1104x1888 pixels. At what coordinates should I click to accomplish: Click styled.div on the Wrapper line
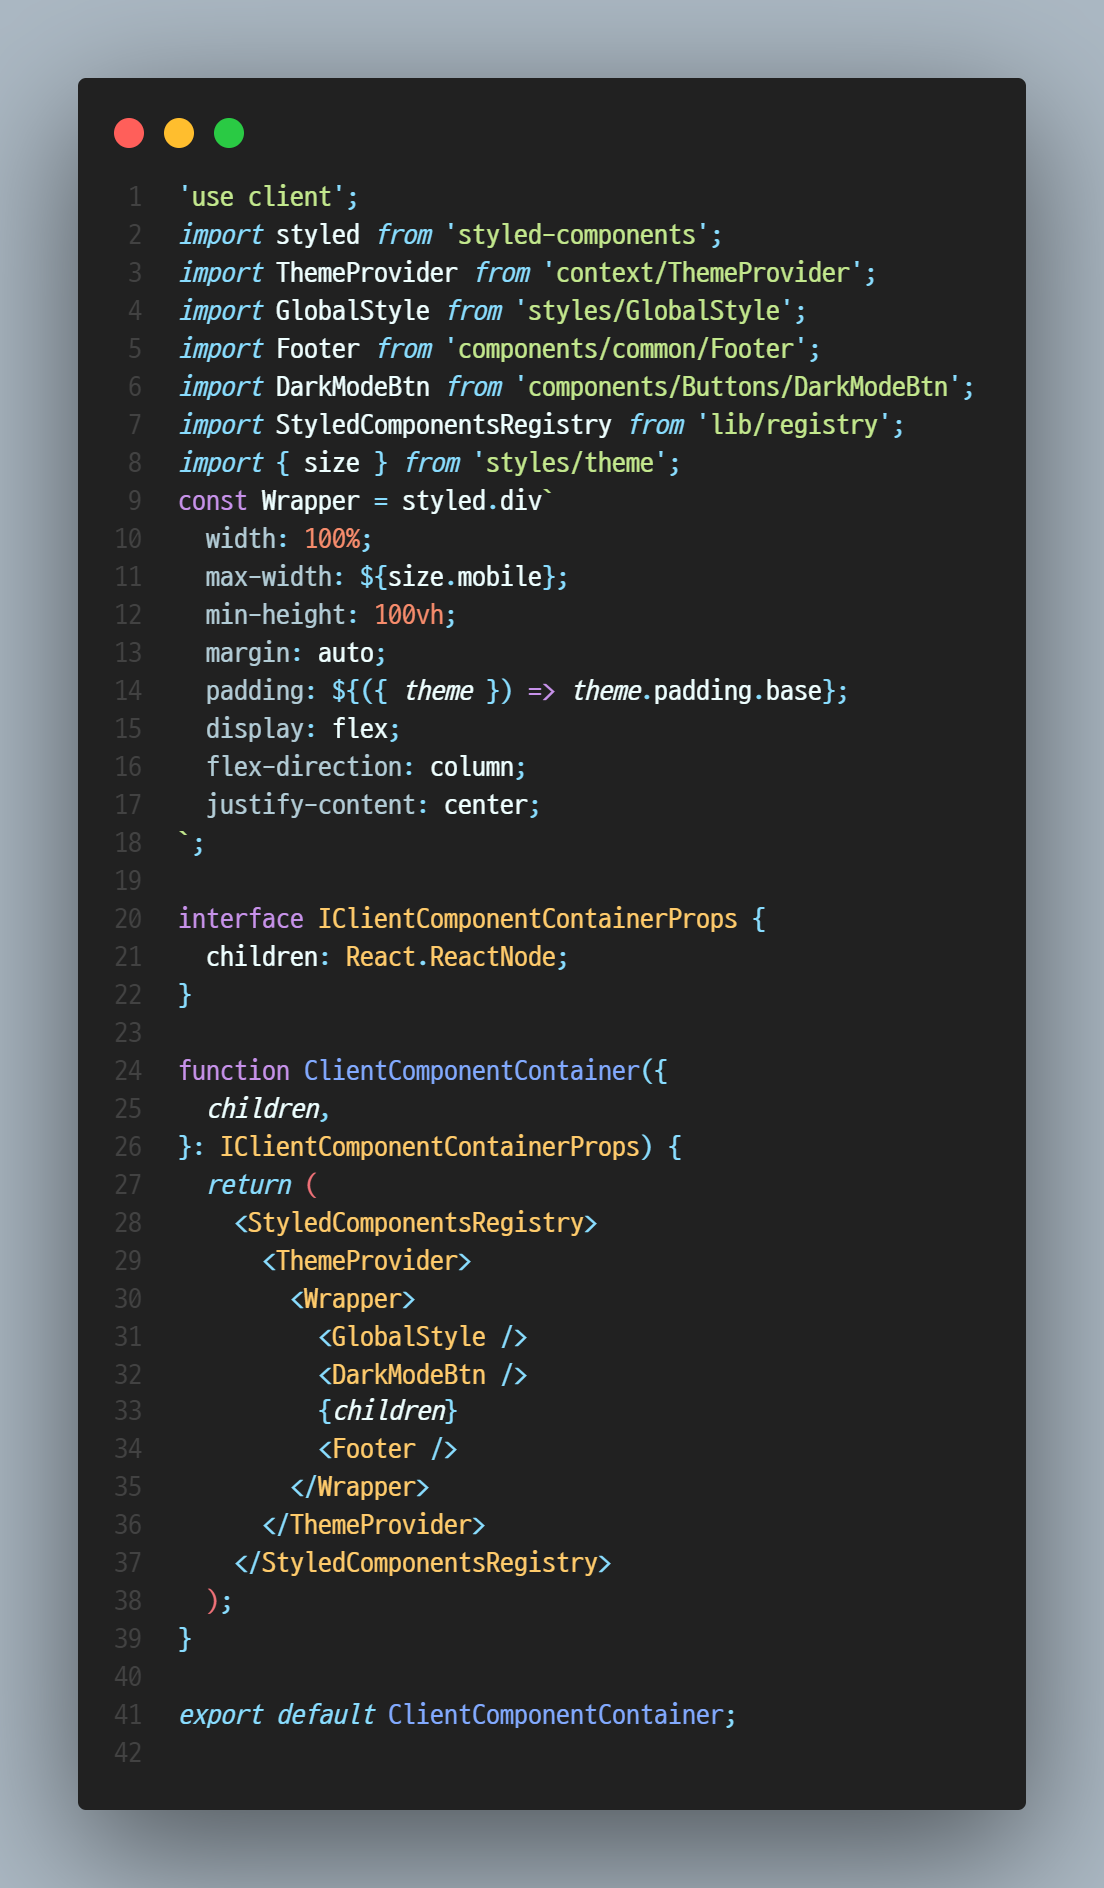coord(472,501)
